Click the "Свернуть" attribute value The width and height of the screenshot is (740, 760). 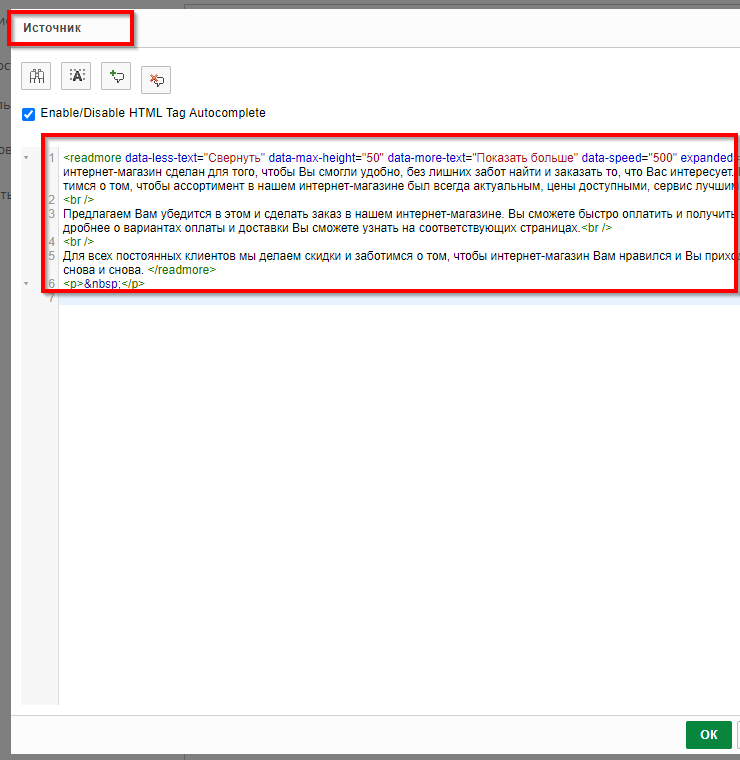coord(234,158)
